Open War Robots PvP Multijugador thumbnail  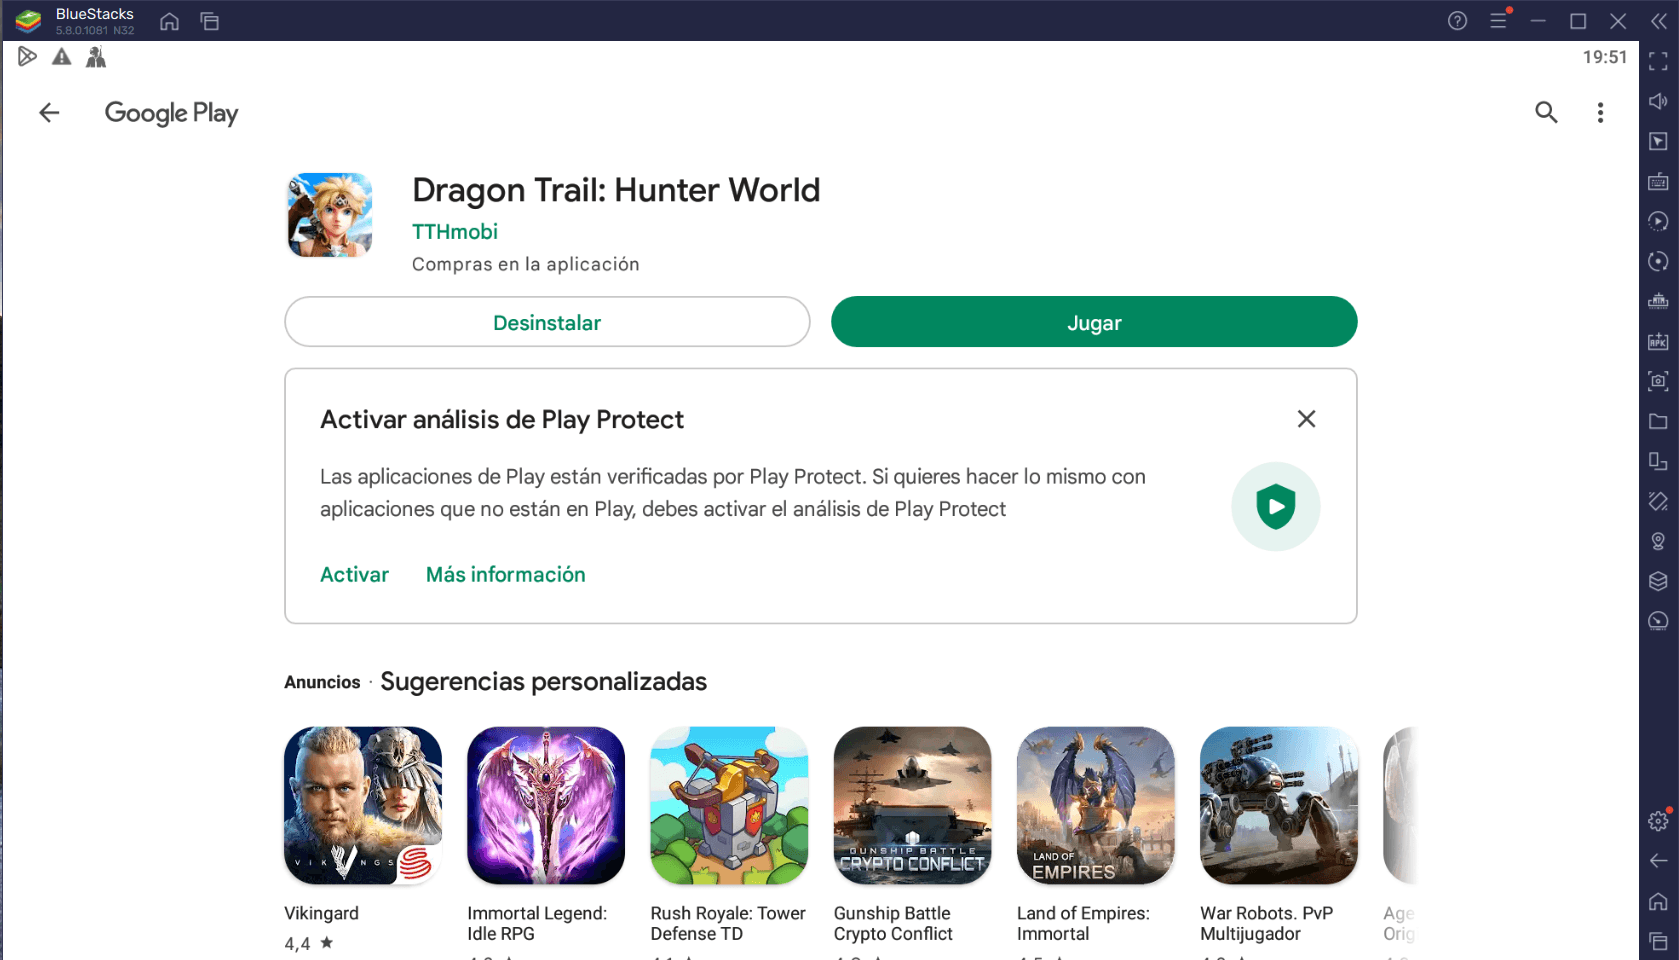click(x=1279, y=806)
